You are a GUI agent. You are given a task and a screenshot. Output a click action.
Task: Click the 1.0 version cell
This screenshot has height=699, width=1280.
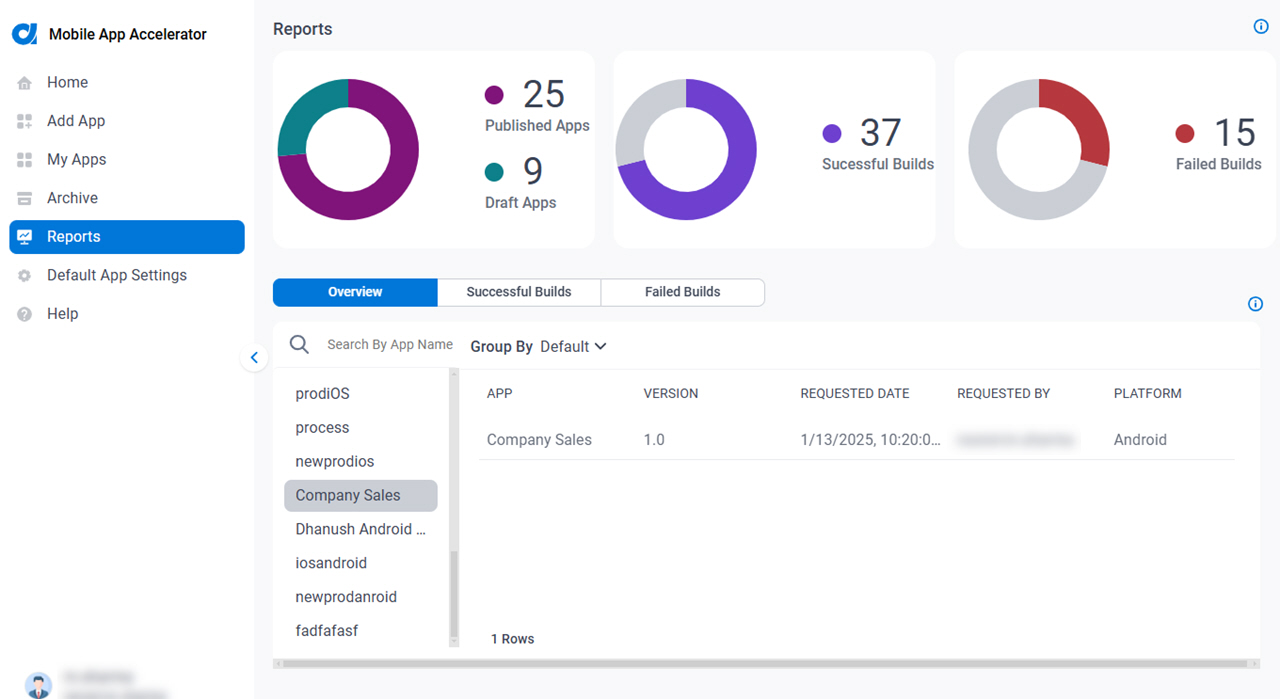point(654,440)
